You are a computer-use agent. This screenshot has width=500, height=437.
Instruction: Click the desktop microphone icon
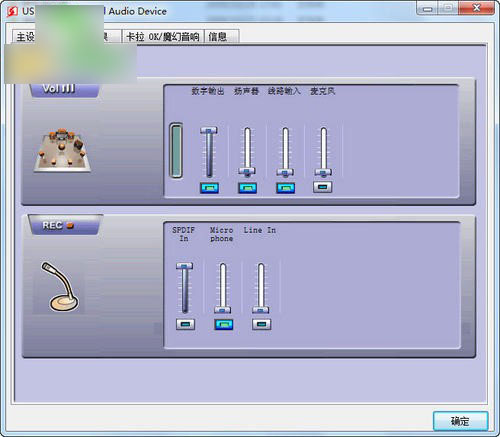(x=59, y=287)
